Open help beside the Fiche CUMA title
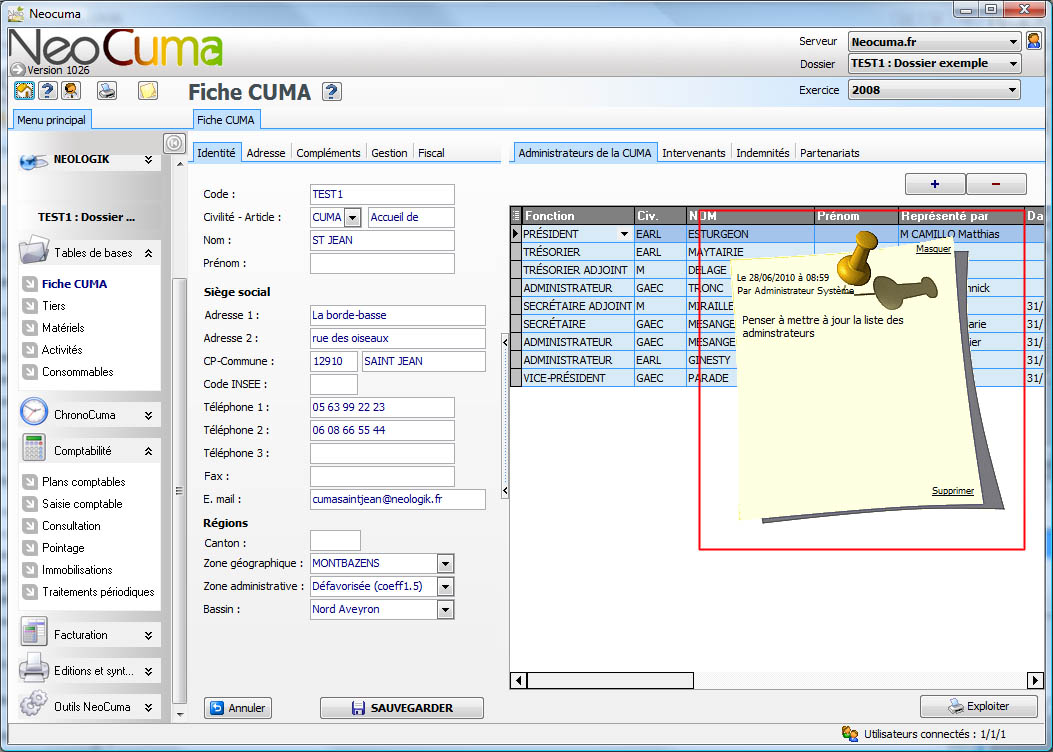1053x752 pixels. 332,91
